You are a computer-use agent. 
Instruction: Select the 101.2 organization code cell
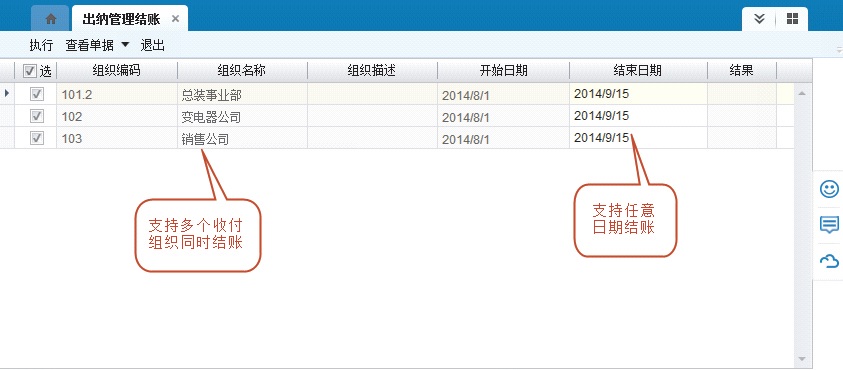(x=117, y=95)
